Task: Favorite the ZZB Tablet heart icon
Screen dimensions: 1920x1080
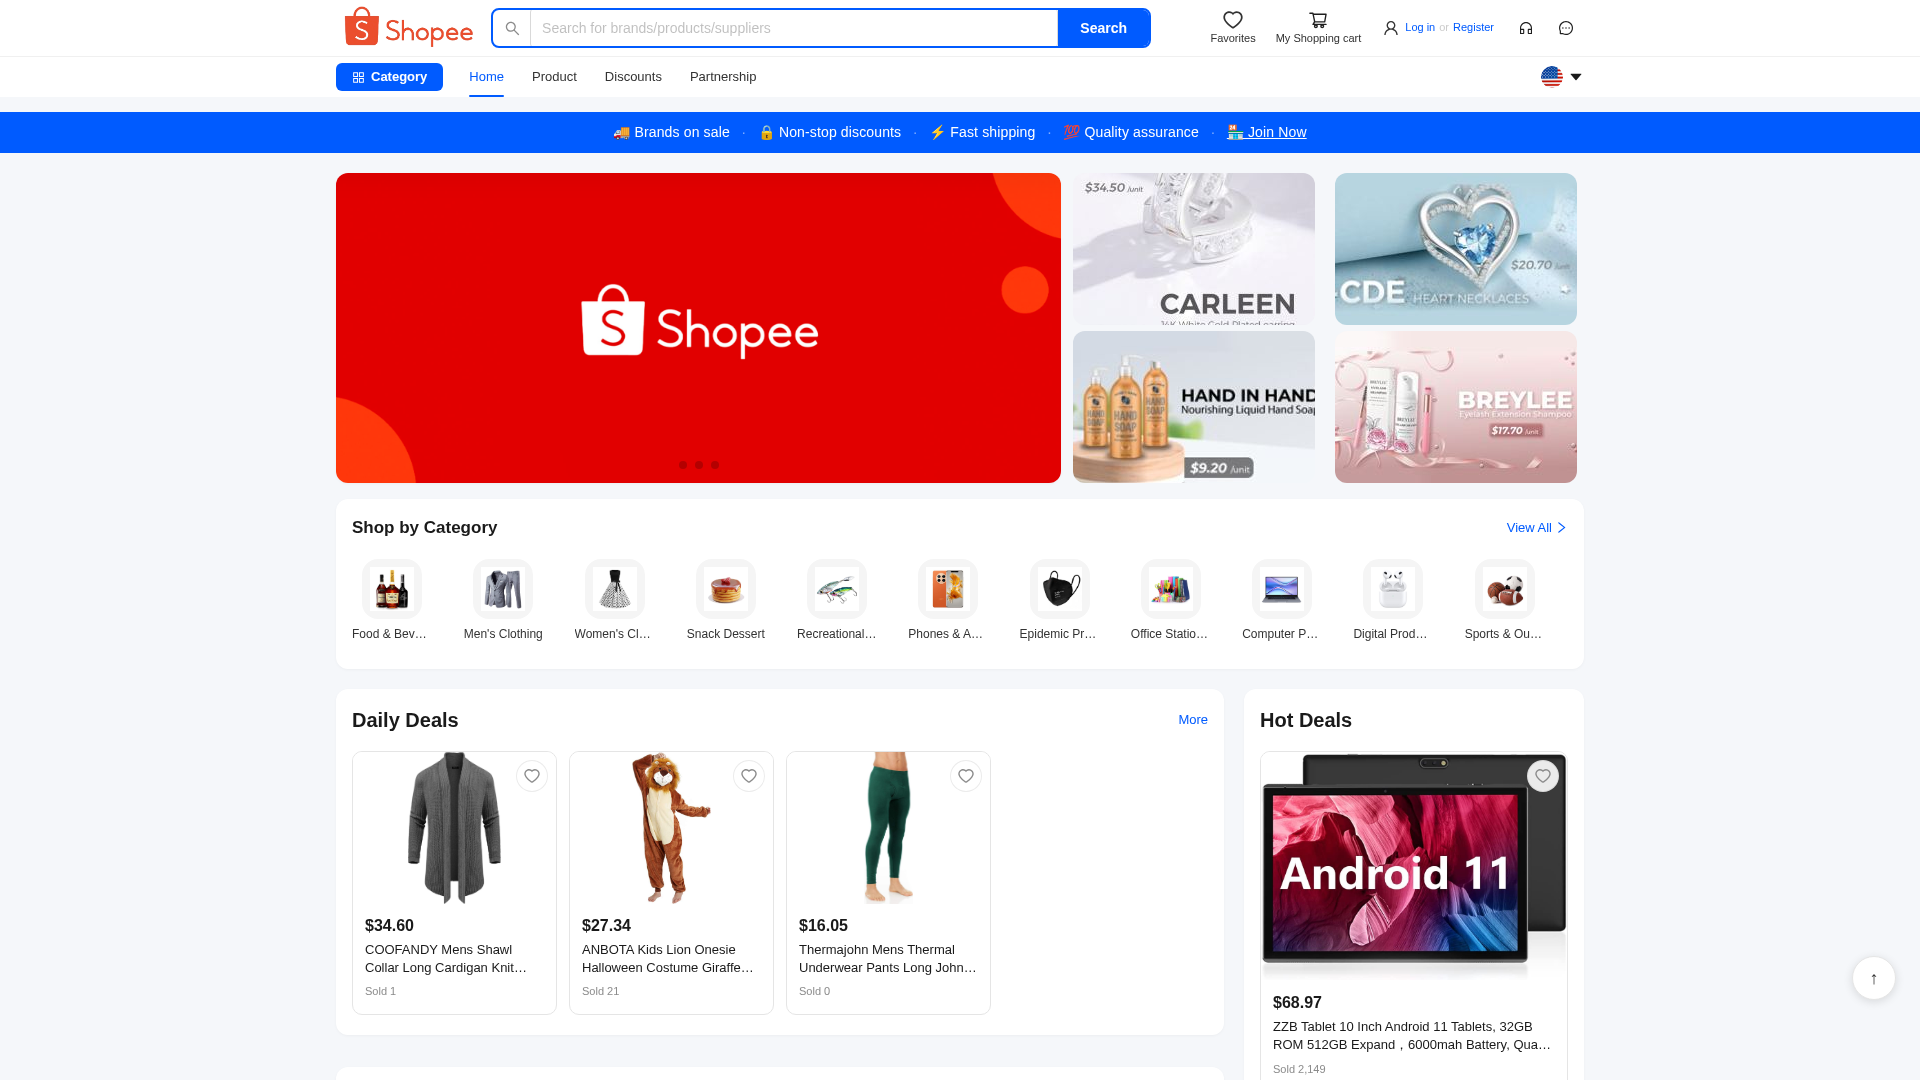Action: tap(1543, 776)
